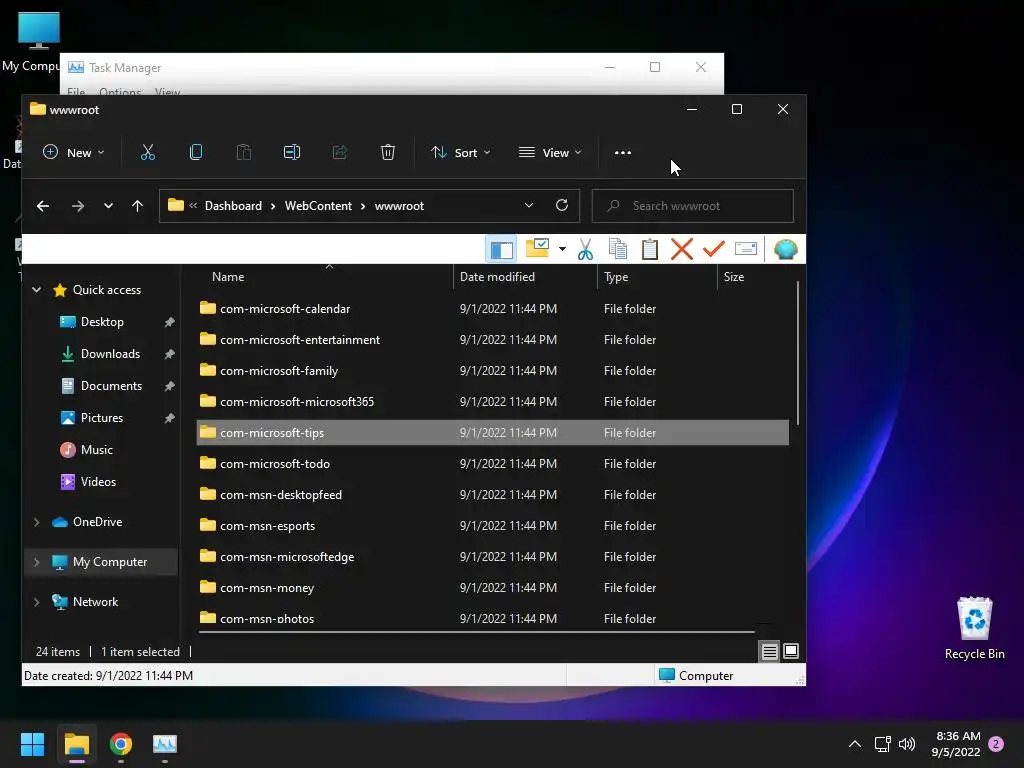Click WebContent in the address breadcrumb
The image size is (1024, 768).
point(318,206)
